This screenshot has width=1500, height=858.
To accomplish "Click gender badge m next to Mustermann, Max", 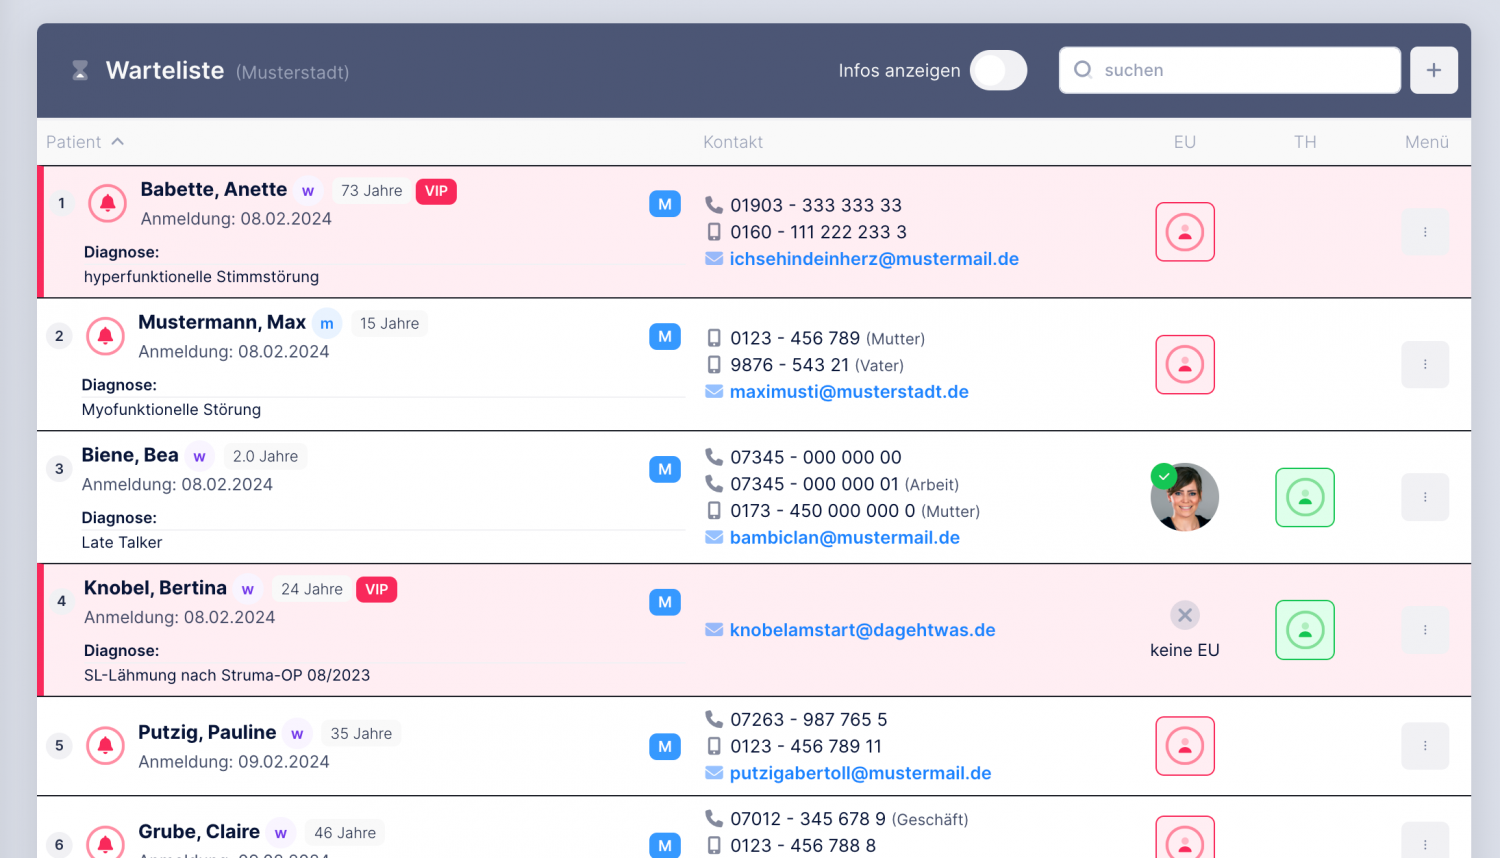I will click(x=327, y=324).
